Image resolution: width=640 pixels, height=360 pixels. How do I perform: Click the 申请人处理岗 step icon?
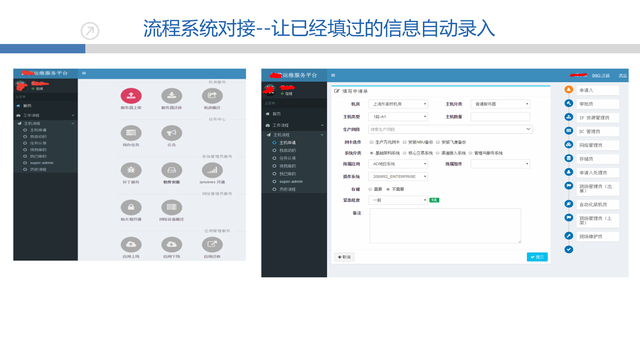coord(569,172)
